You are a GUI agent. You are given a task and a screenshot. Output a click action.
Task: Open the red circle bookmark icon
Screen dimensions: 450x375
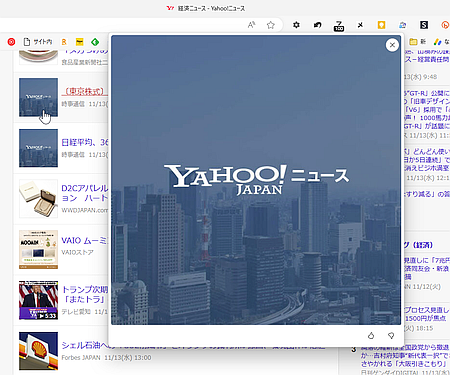coord(11,42)
